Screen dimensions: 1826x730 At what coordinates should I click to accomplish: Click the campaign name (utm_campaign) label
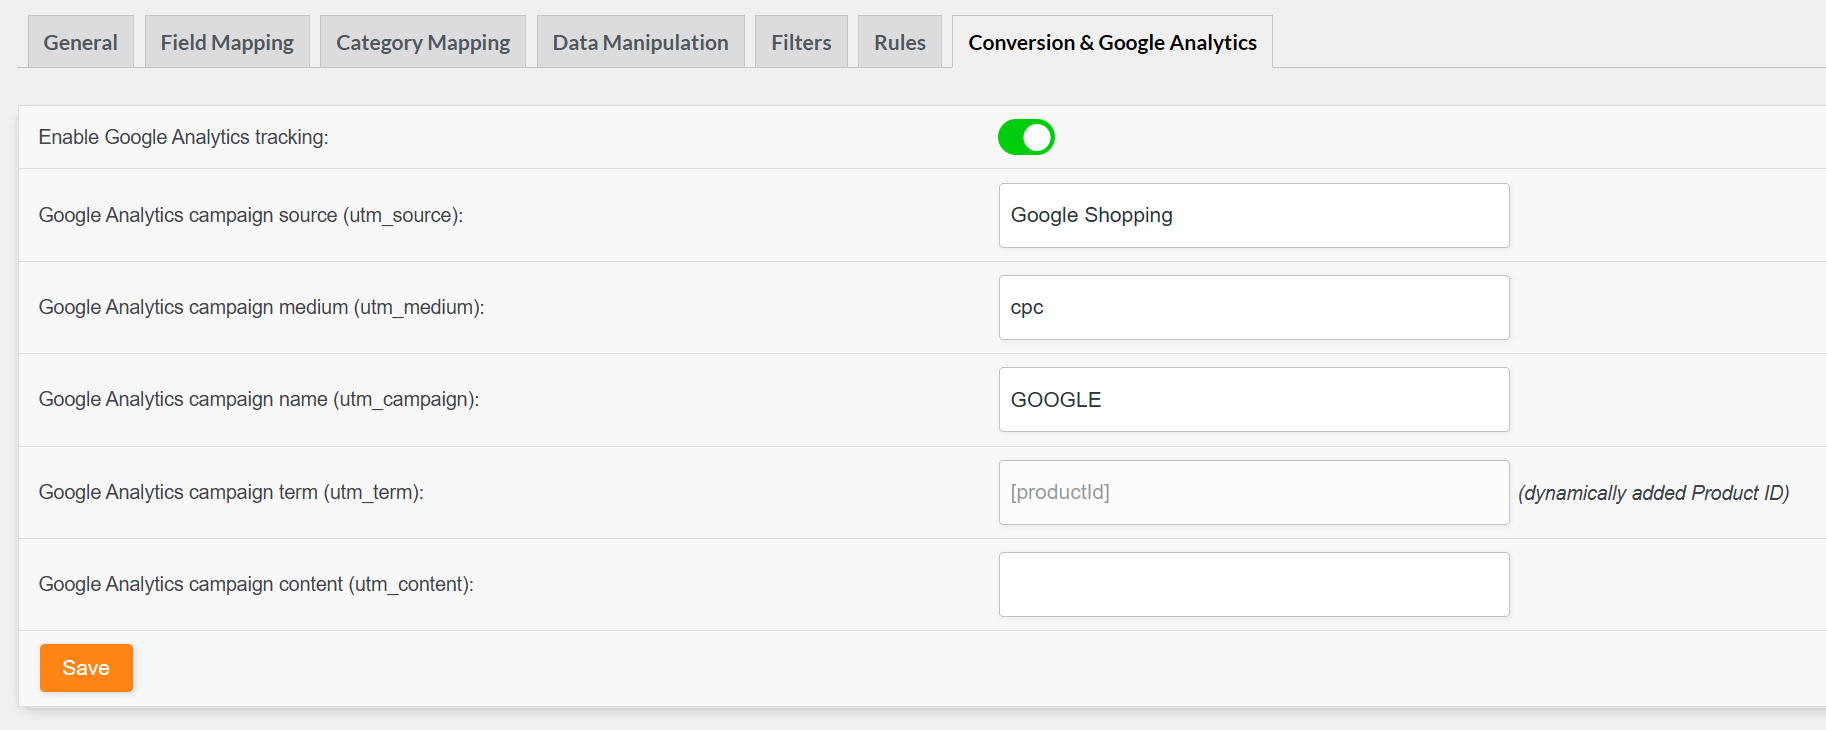pyautogui.click(x=258, y=399)
